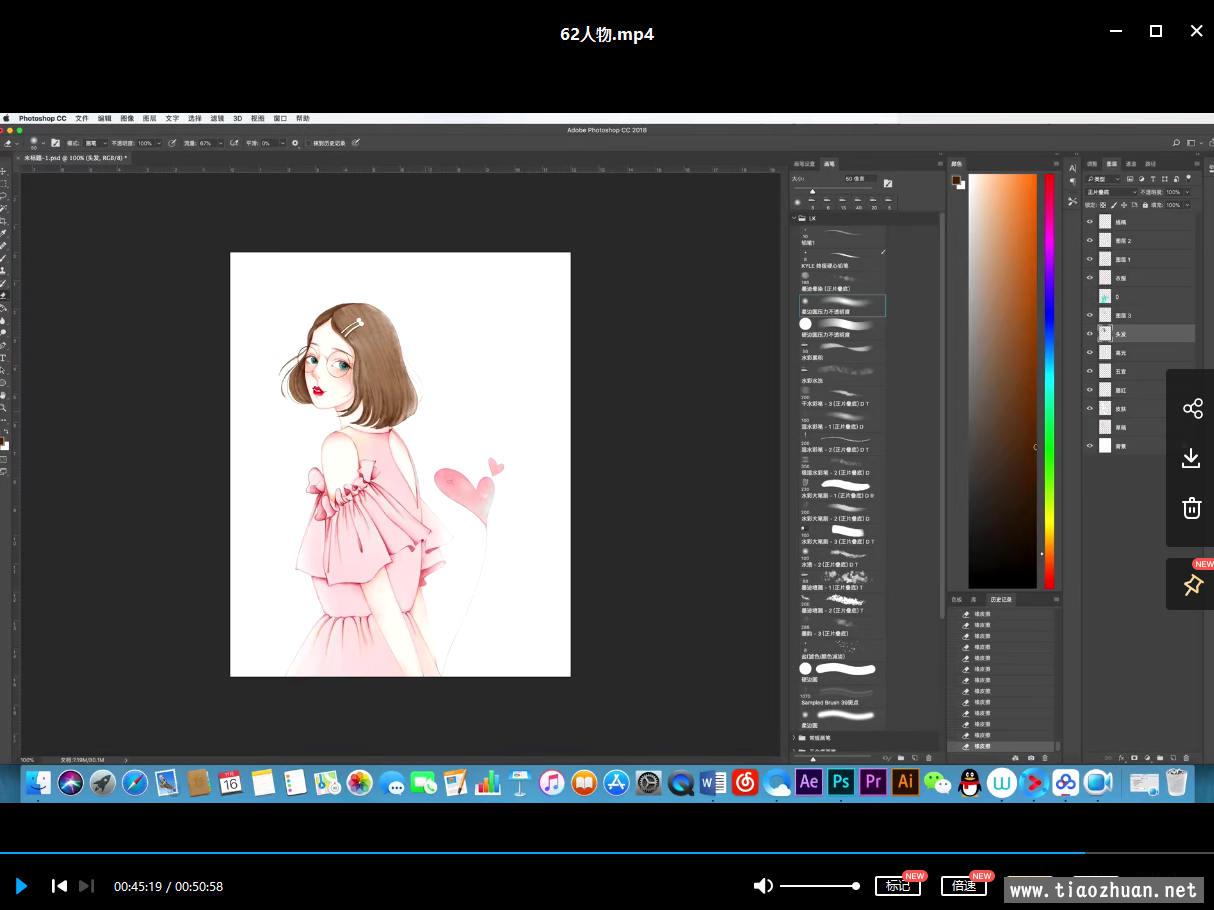Collapse the LK brush folder

click(795, 218)
